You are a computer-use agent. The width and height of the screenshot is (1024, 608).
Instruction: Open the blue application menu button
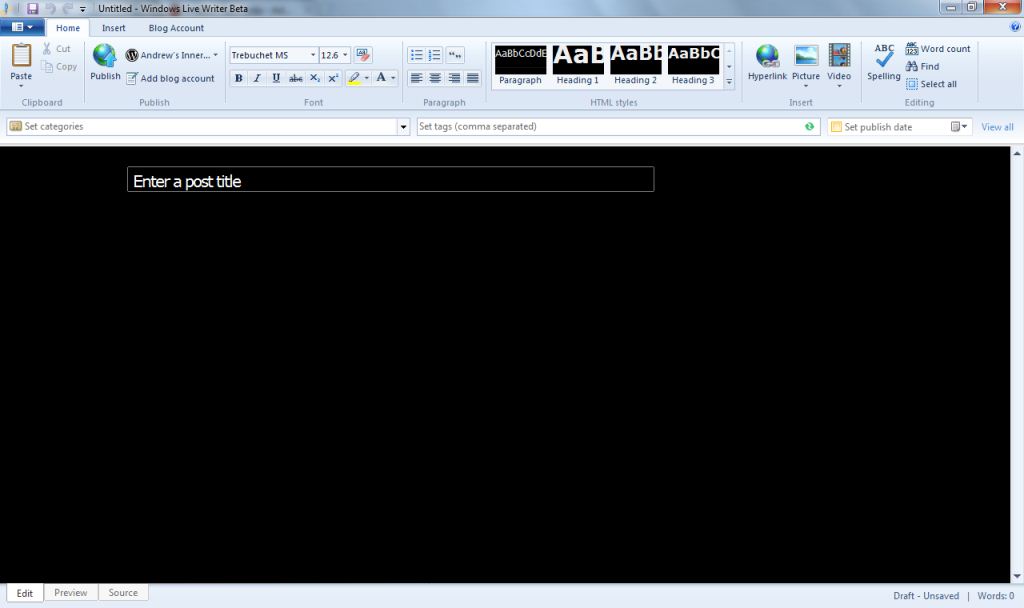click(22, 27)
